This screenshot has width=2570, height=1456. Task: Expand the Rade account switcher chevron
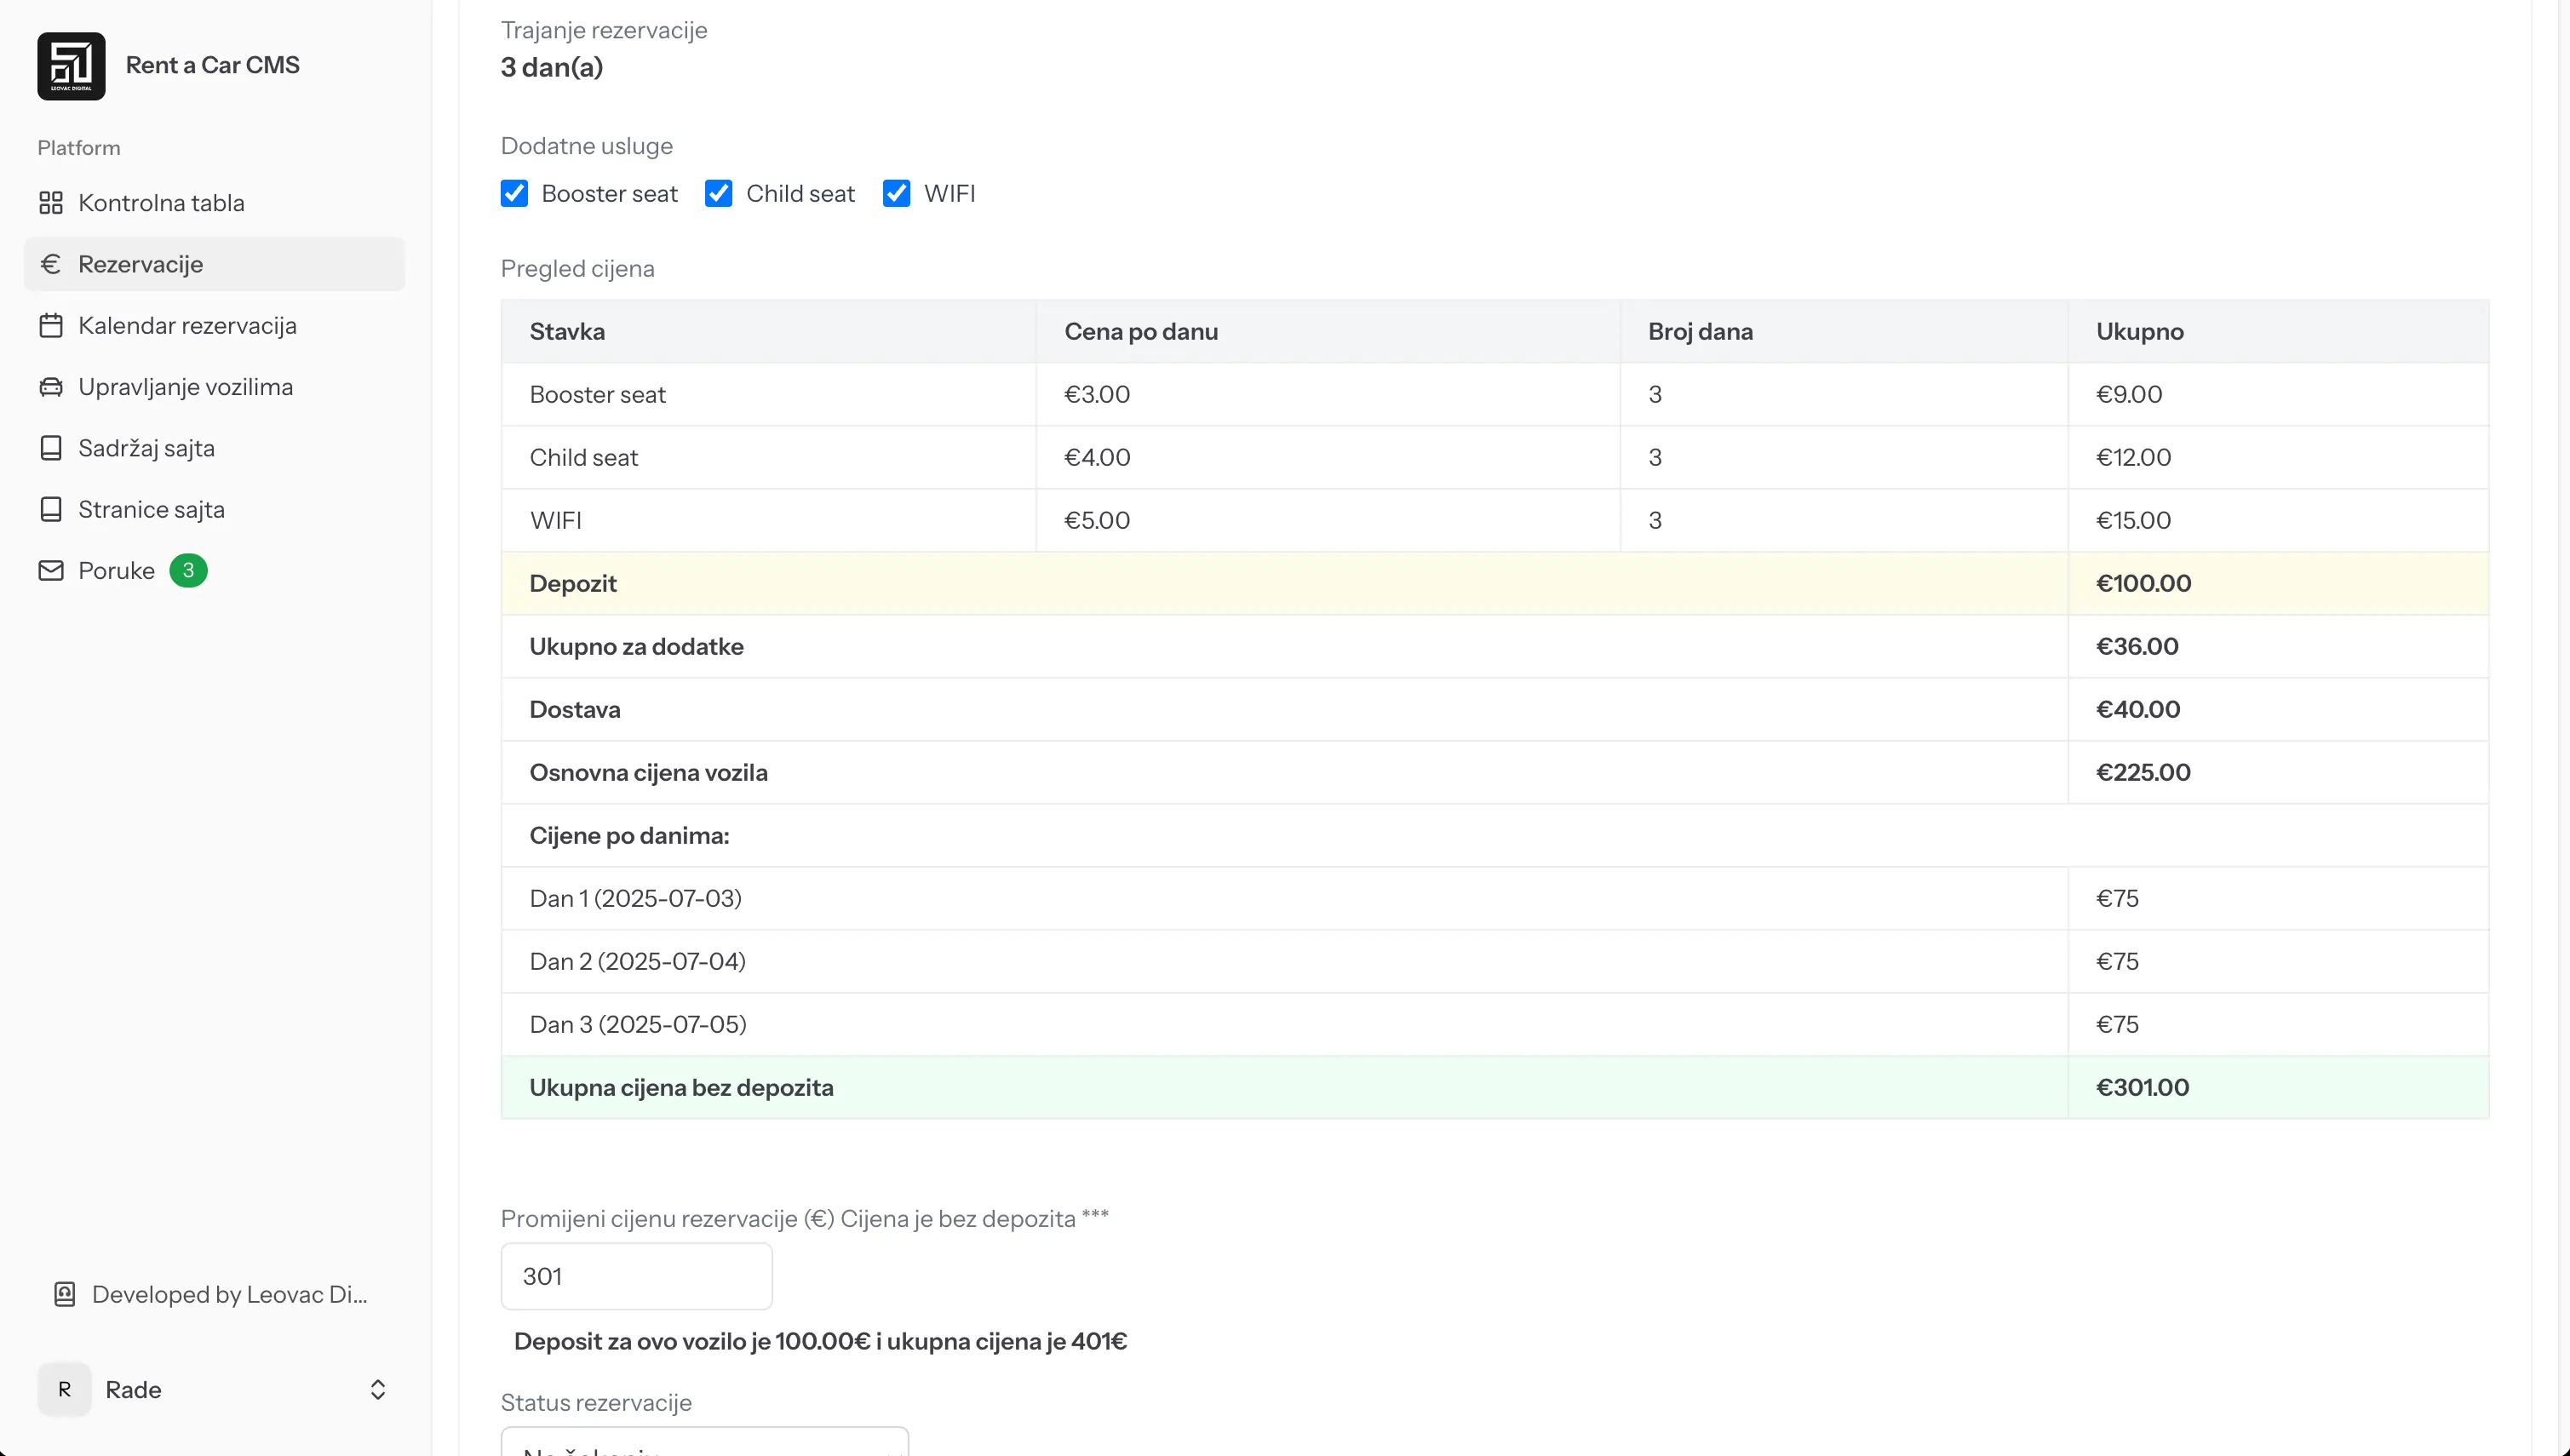[x=378, y=1389]
